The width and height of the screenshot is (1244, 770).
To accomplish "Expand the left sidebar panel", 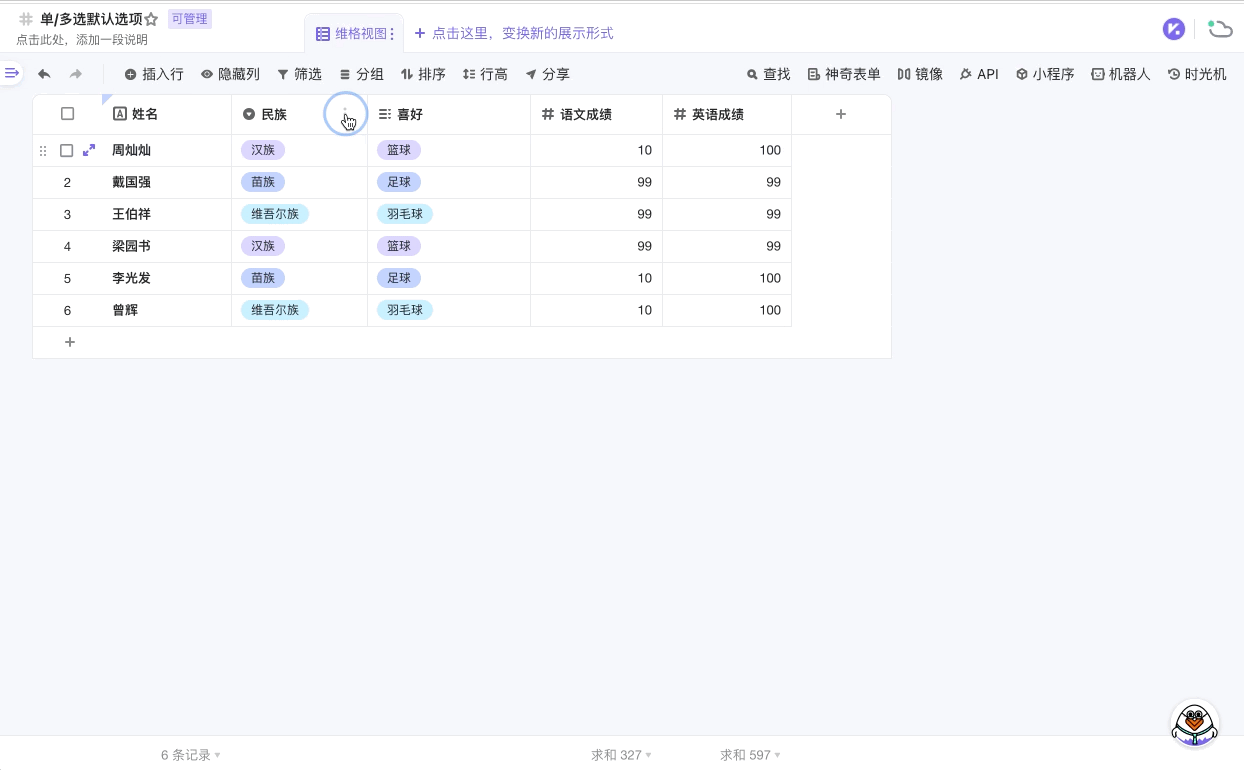I will 11,73.
